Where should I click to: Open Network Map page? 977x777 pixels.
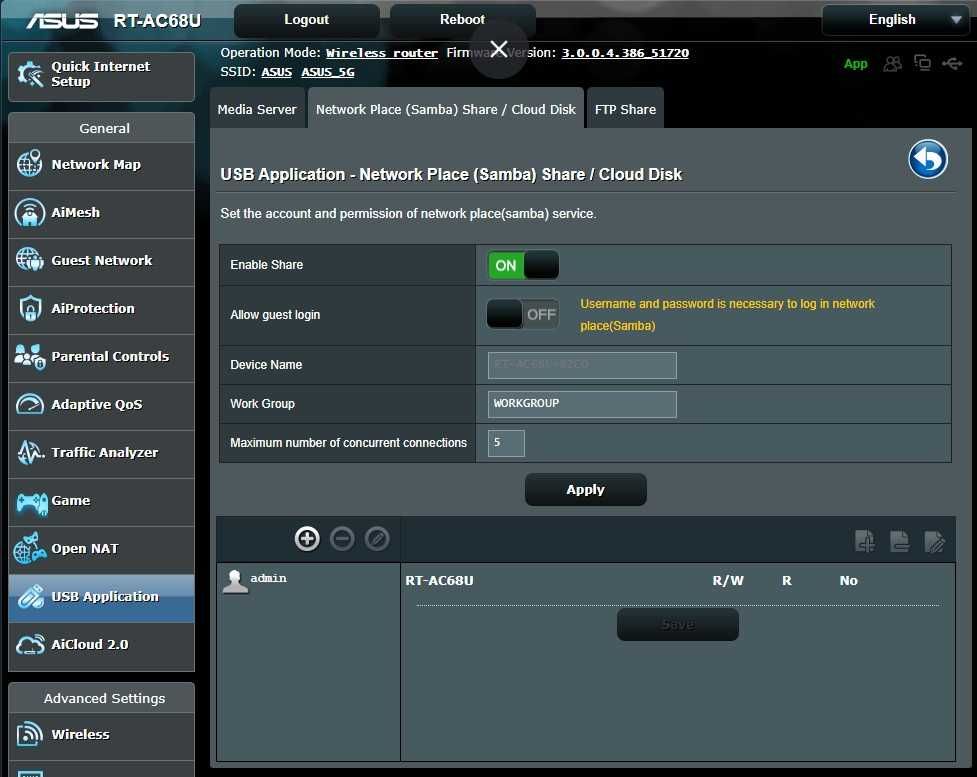(x=102, y=166)
